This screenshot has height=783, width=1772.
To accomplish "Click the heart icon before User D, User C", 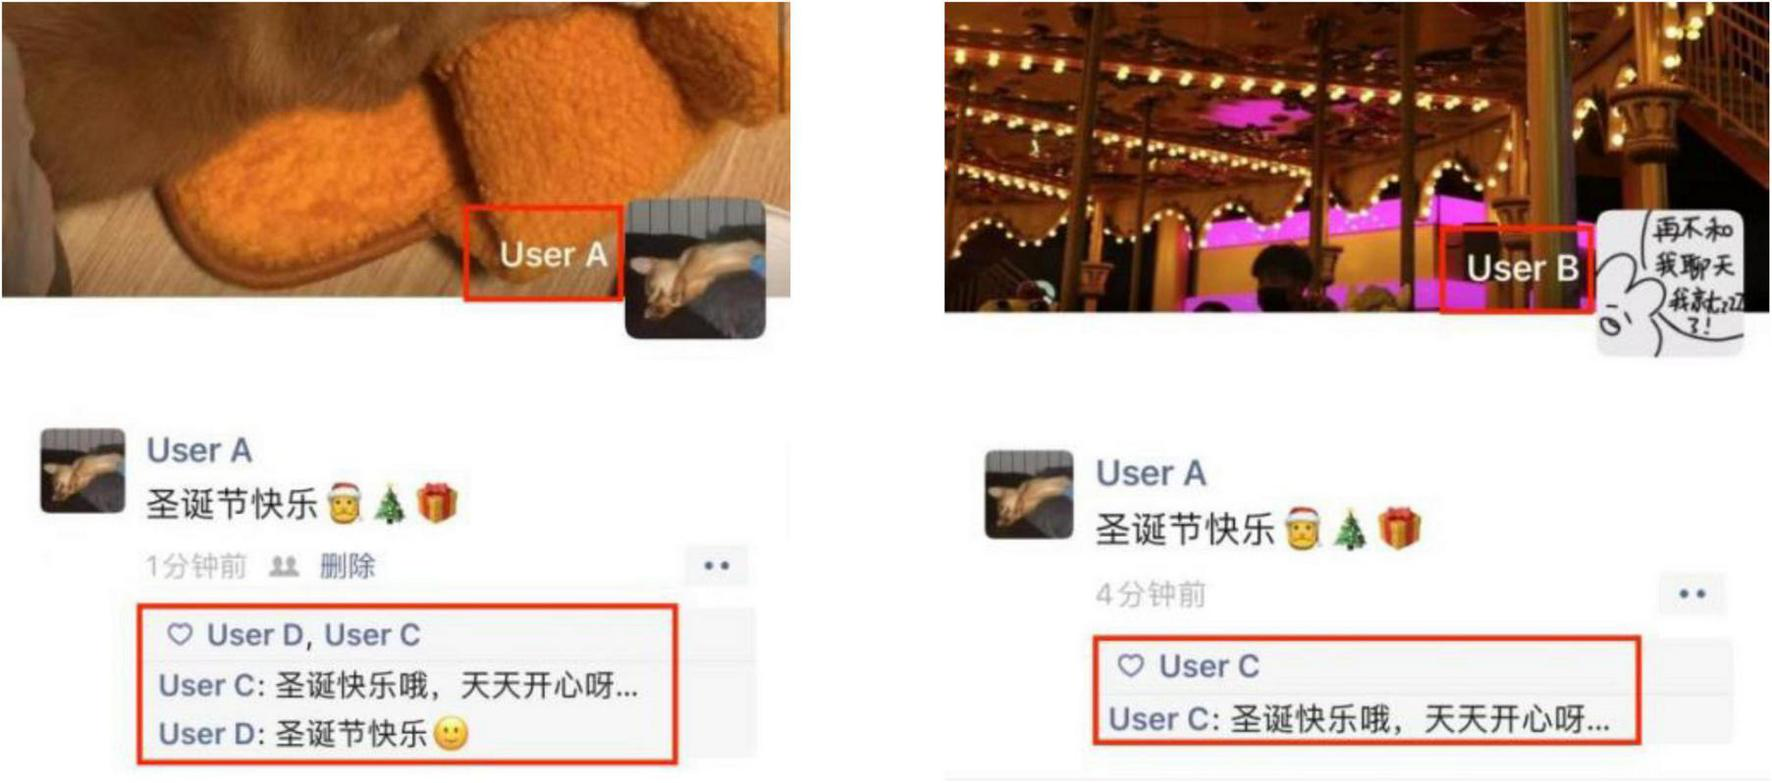I will pos(180,634).
